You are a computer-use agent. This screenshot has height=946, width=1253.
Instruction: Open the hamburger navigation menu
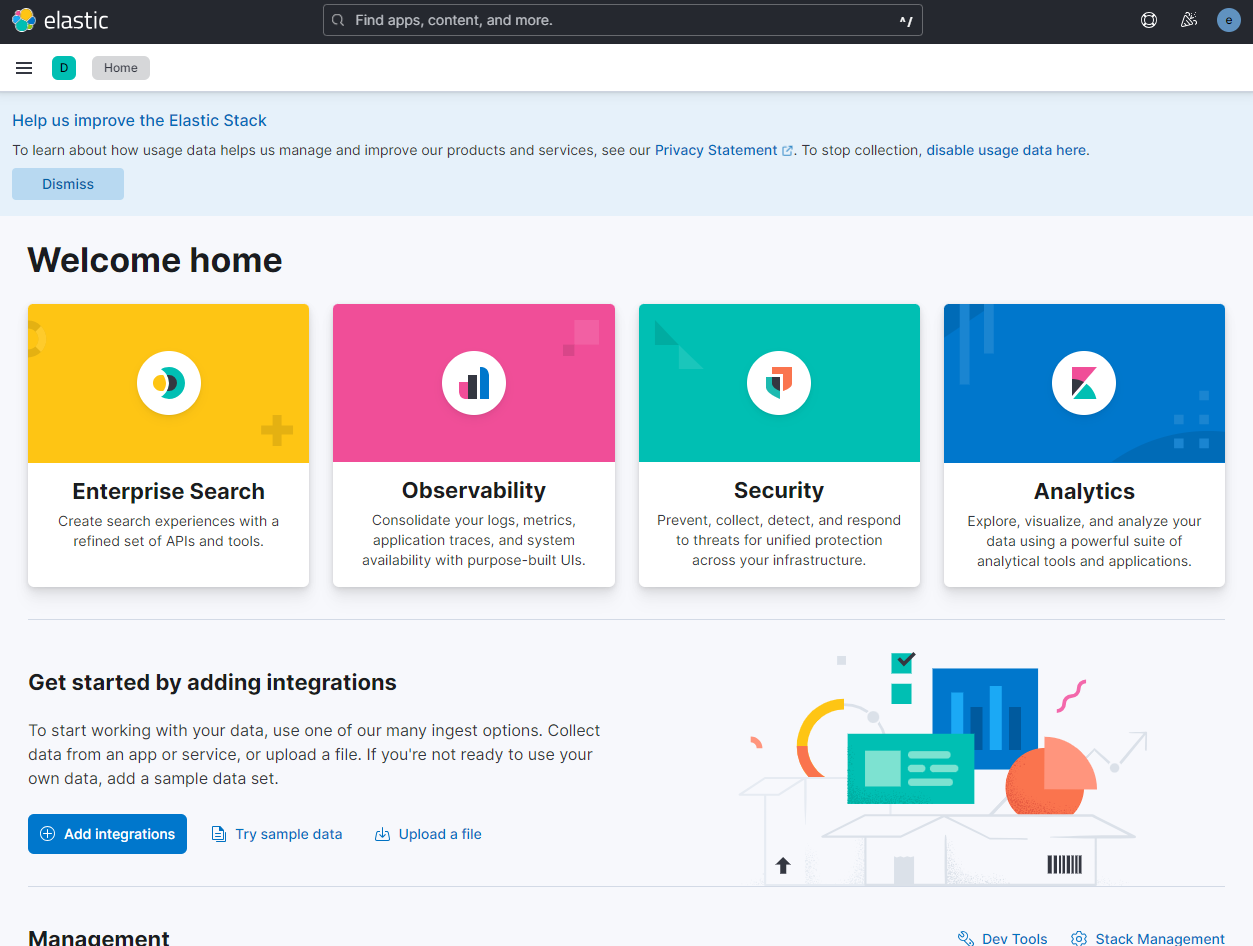tap(24, 68)
